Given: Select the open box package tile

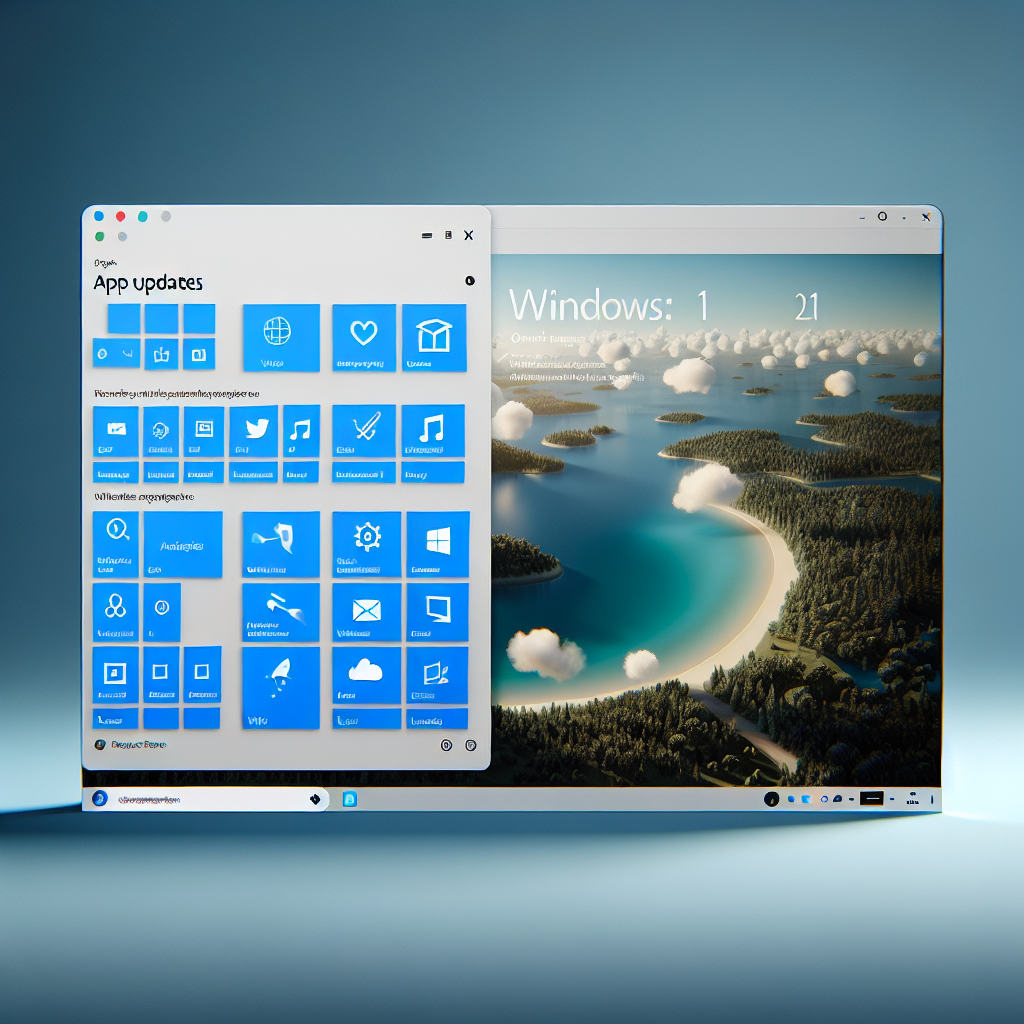Looking at the screenshot, I should click(434, 338).
